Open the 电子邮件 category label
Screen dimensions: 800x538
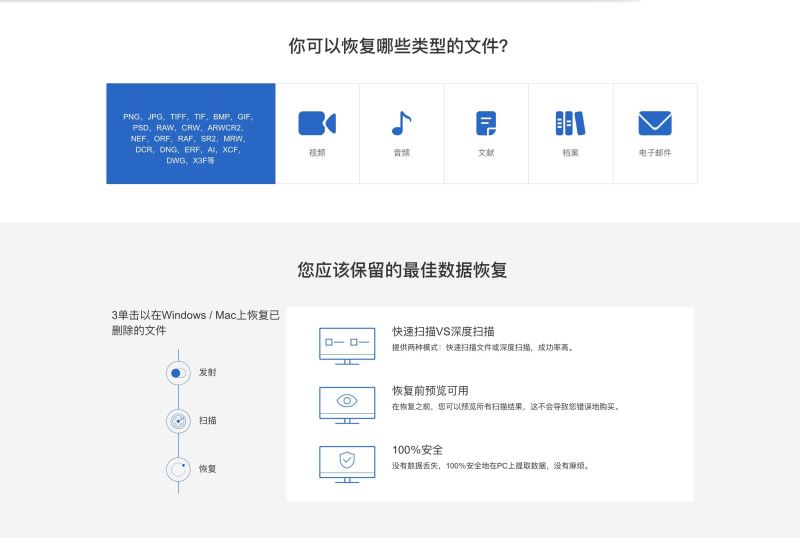click(x=655, y=153)
